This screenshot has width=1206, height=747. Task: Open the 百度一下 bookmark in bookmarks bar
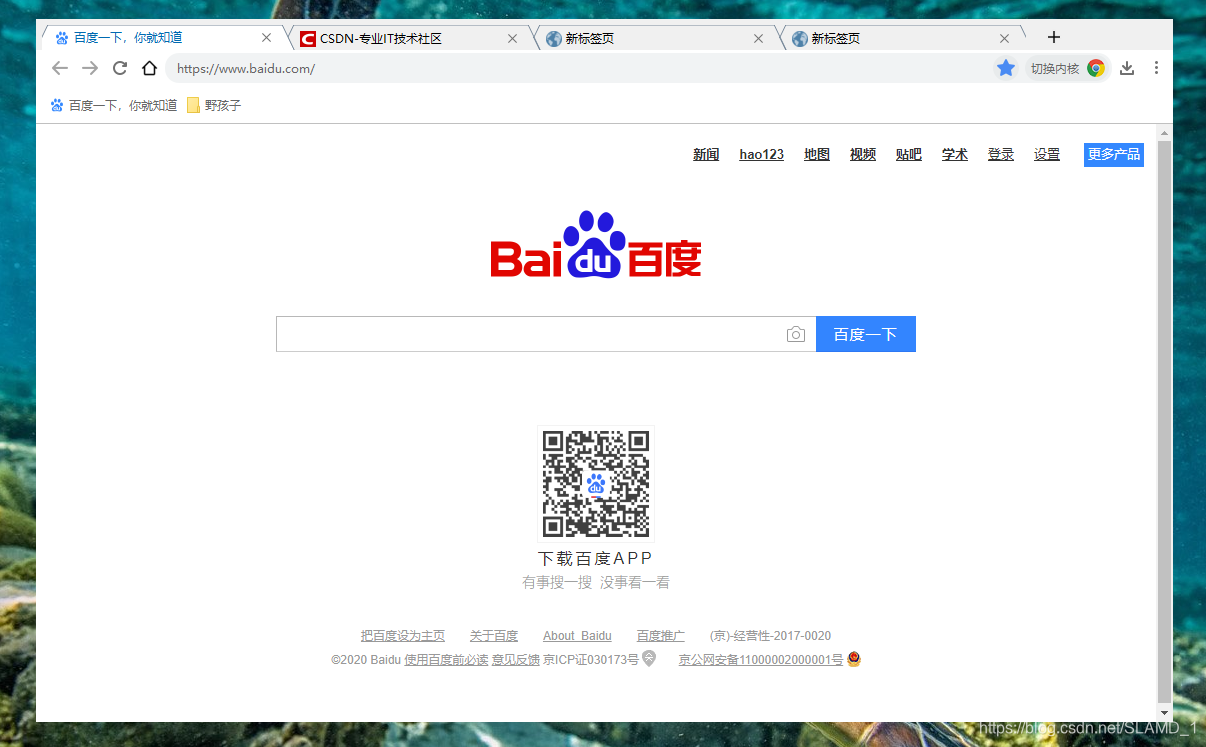click(x=113, y=105)
